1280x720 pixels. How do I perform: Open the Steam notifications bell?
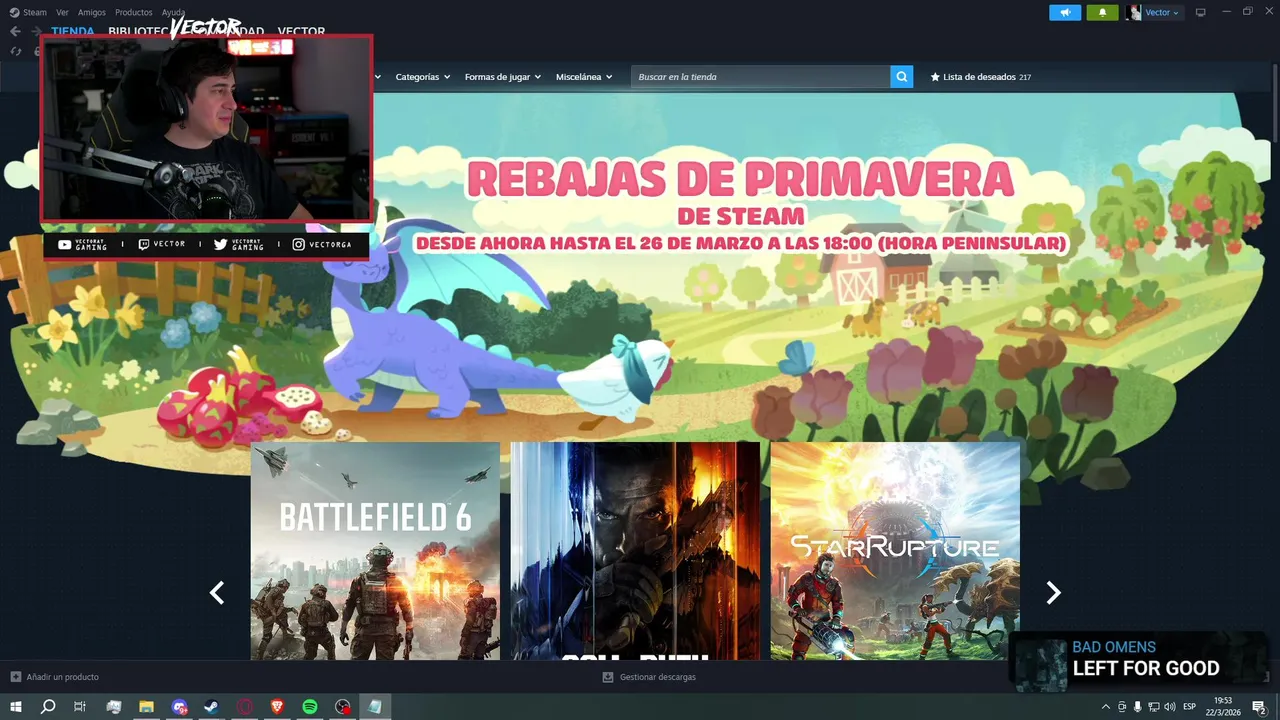1102,12
